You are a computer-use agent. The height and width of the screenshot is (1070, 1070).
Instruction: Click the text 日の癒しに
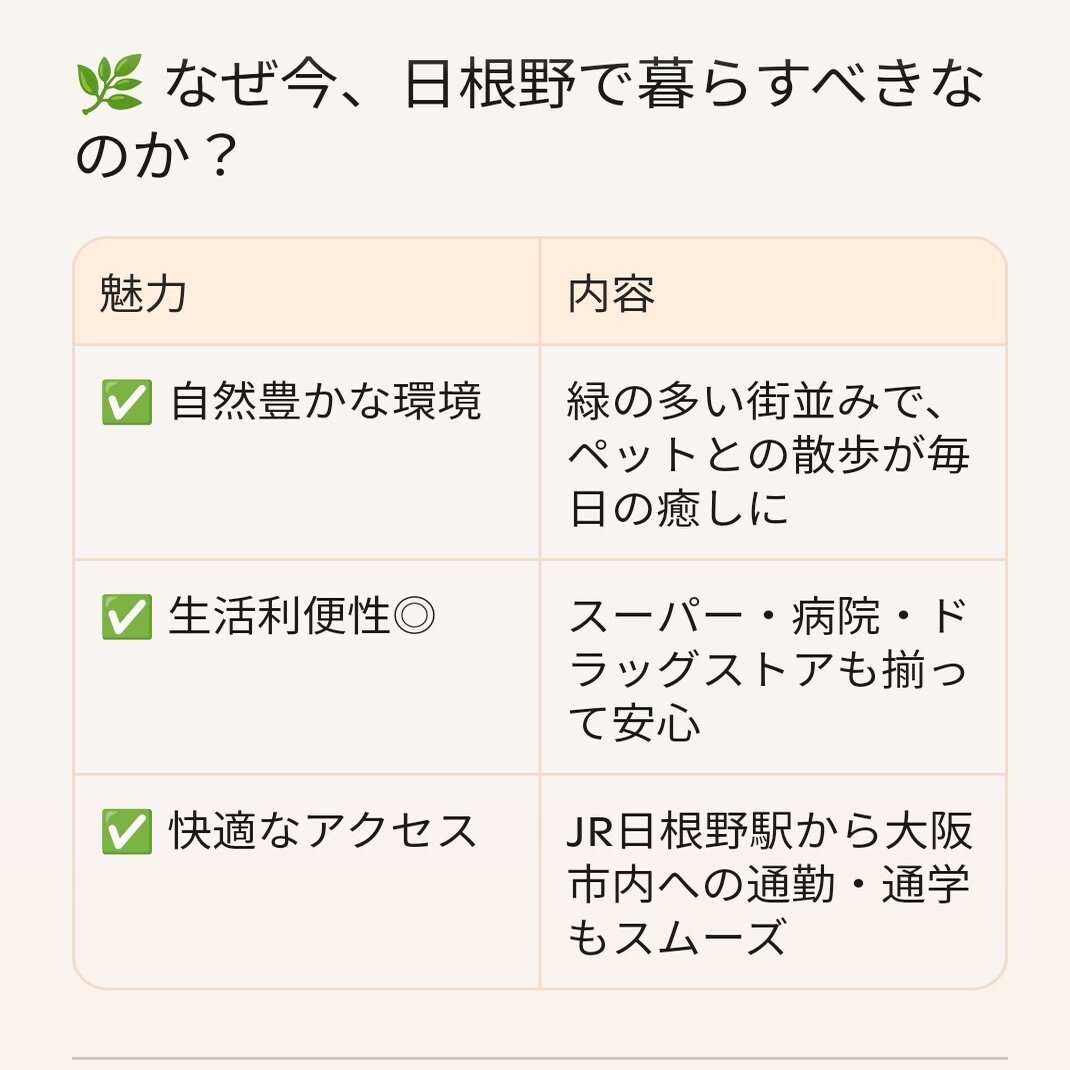pos(679,508)
